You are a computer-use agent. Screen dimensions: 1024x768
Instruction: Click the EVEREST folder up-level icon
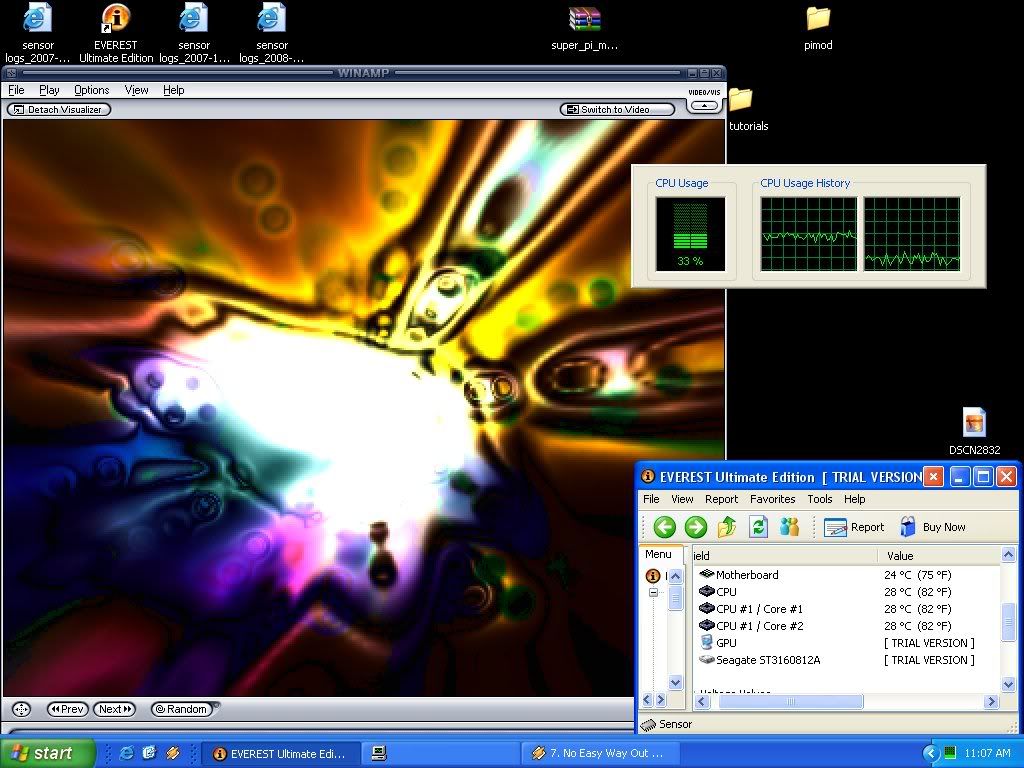click(x=727, y=526)
